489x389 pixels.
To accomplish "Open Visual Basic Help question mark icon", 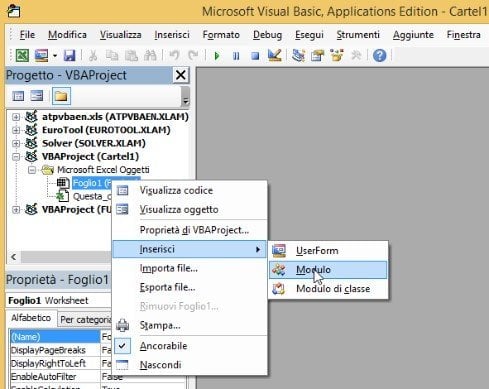I will [x=380, y=55].
